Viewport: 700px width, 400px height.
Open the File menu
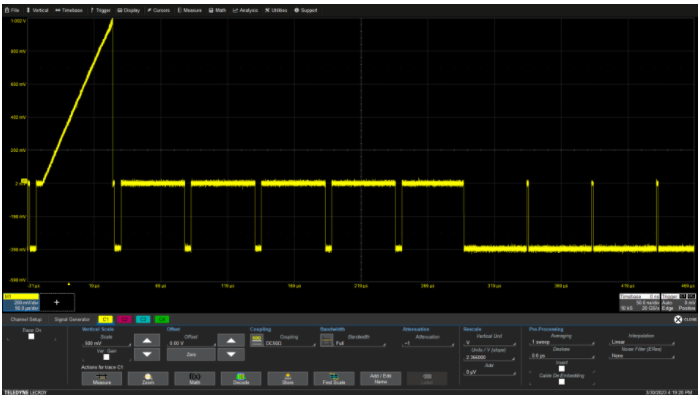[x=12, y=10]
